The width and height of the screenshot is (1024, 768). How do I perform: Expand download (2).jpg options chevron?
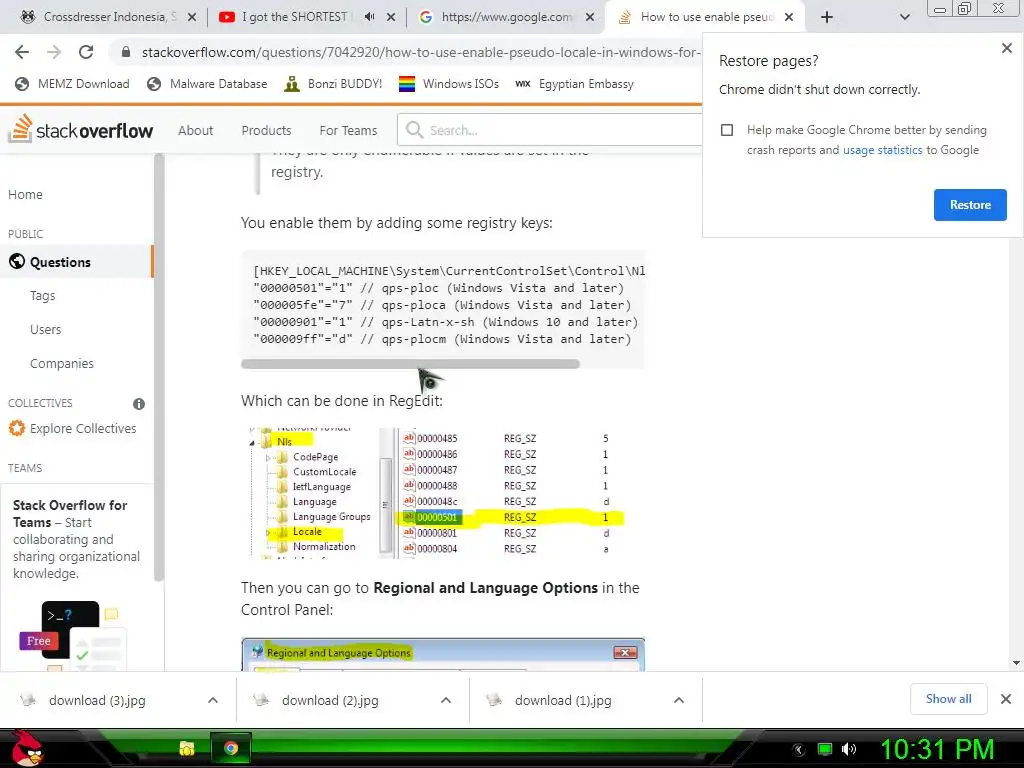(x=446, y=700)
